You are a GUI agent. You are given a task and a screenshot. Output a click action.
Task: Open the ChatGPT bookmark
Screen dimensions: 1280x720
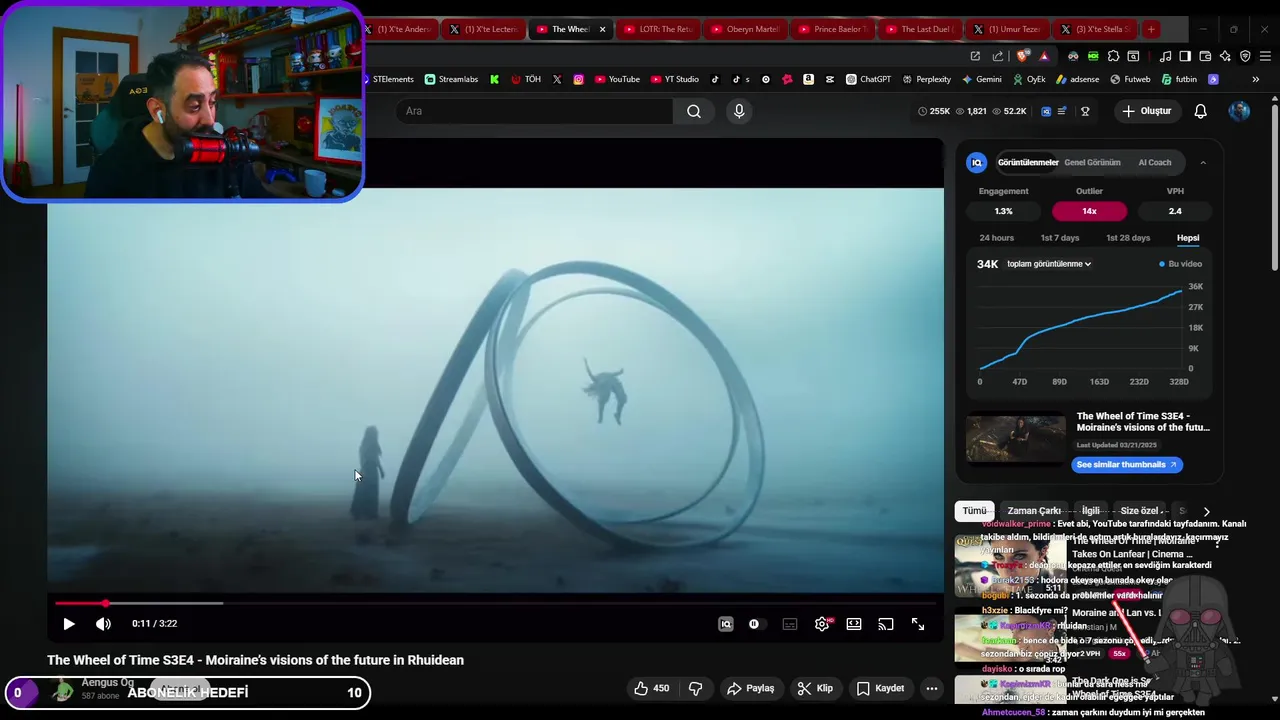pyautogui.click(x=869, y=79)
